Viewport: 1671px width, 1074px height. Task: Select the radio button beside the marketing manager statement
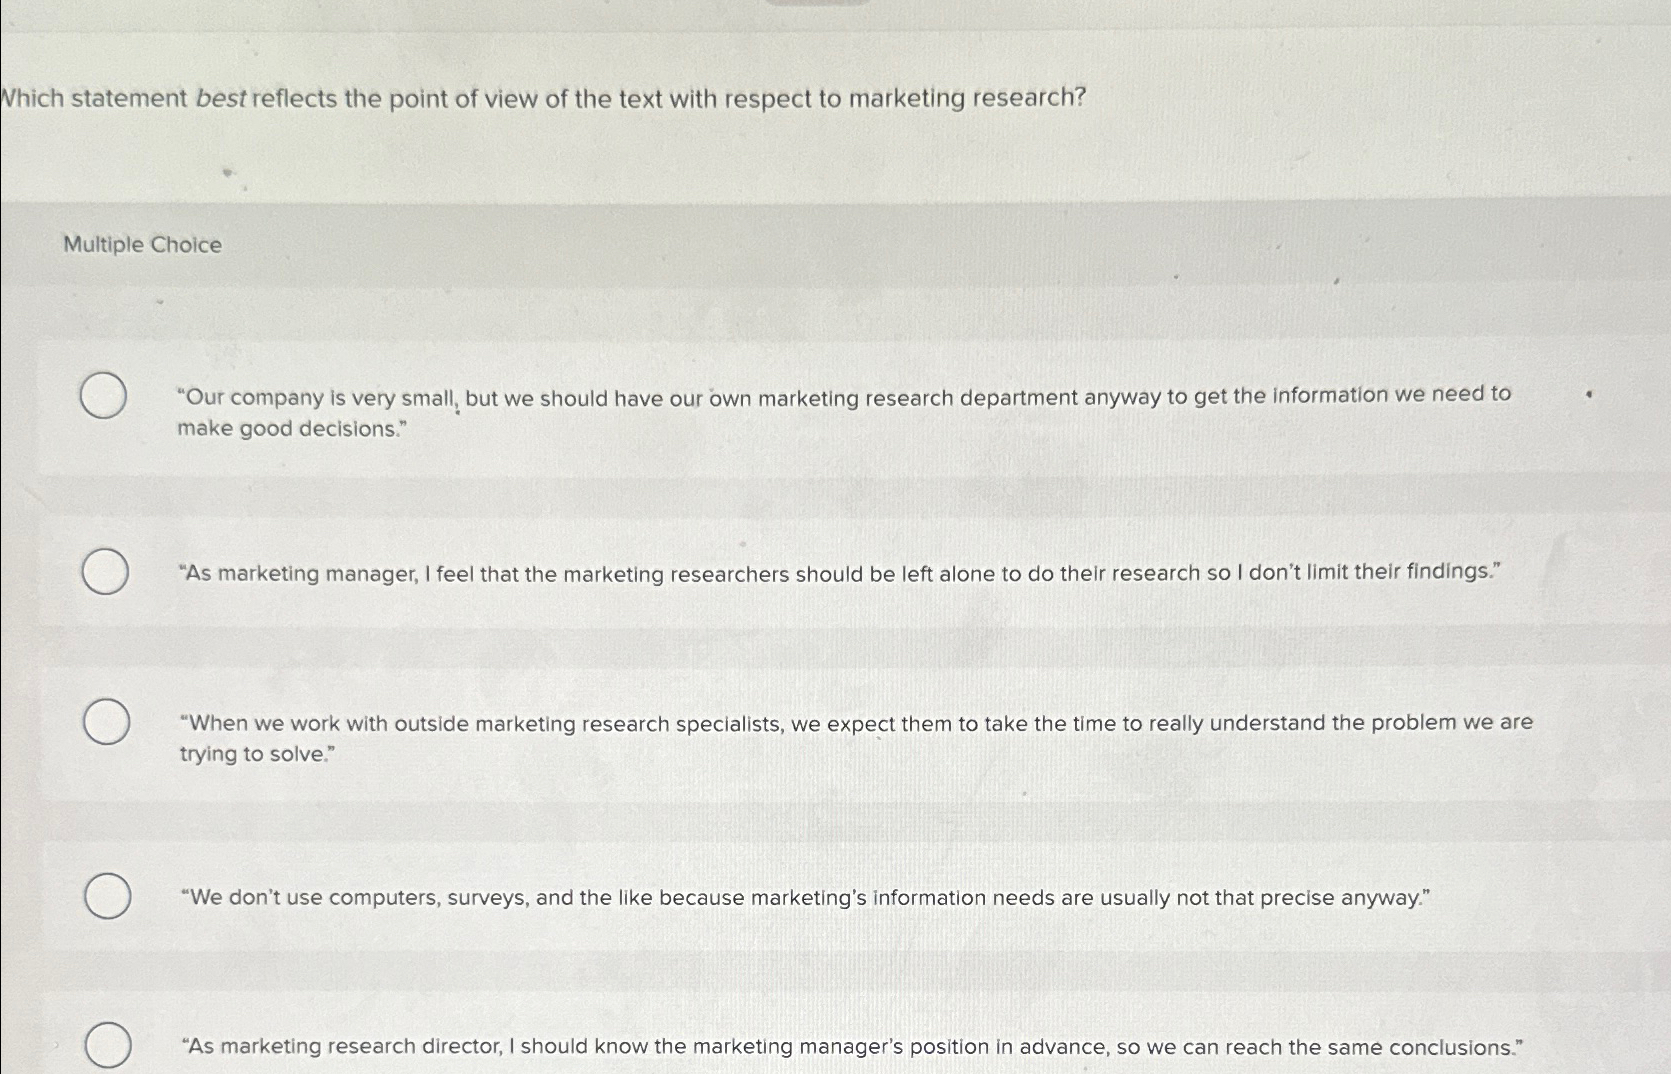point(104,572)
